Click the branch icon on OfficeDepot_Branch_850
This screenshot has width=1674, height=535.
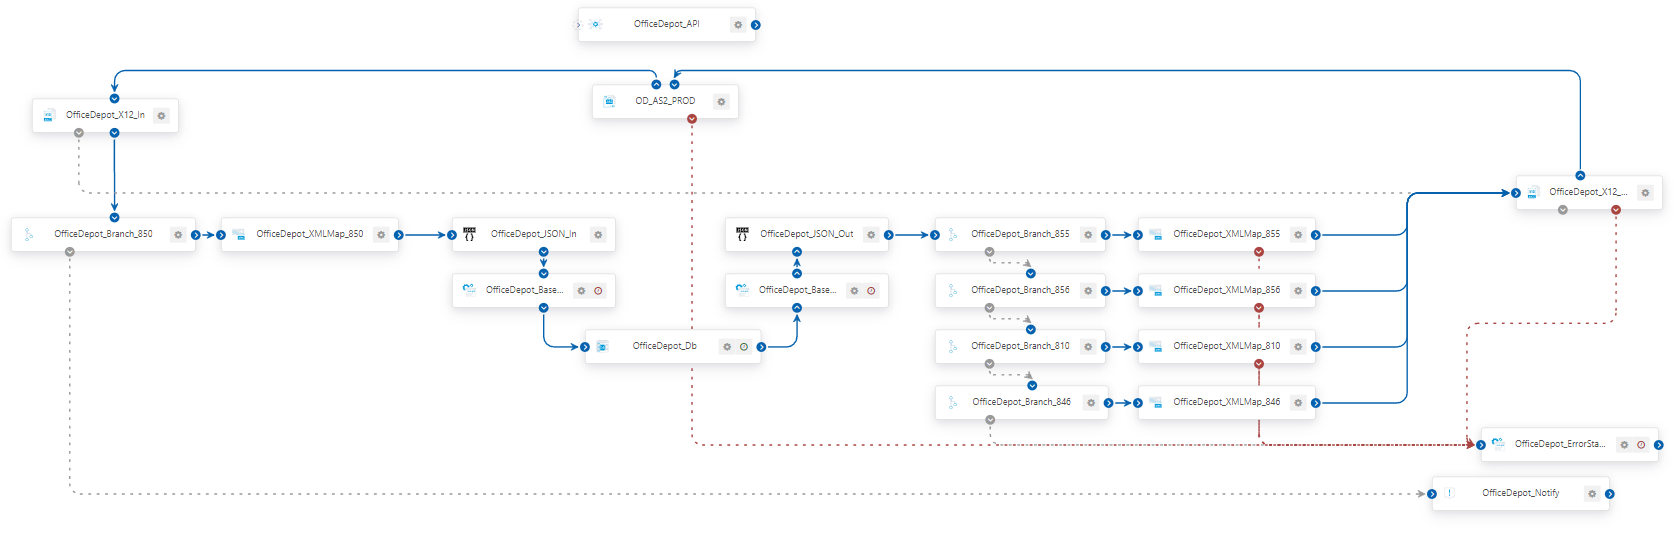(29, 235)
